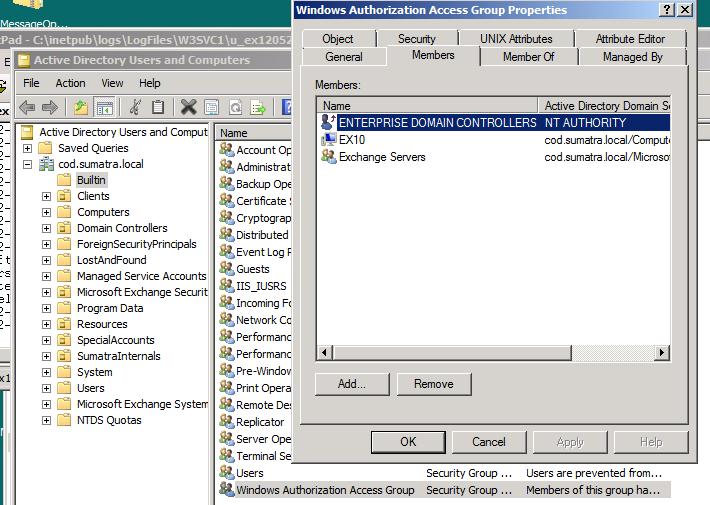710x505 pixels.
Task: Expand the Managed Service Accounts node
Action: pos(46,276)
